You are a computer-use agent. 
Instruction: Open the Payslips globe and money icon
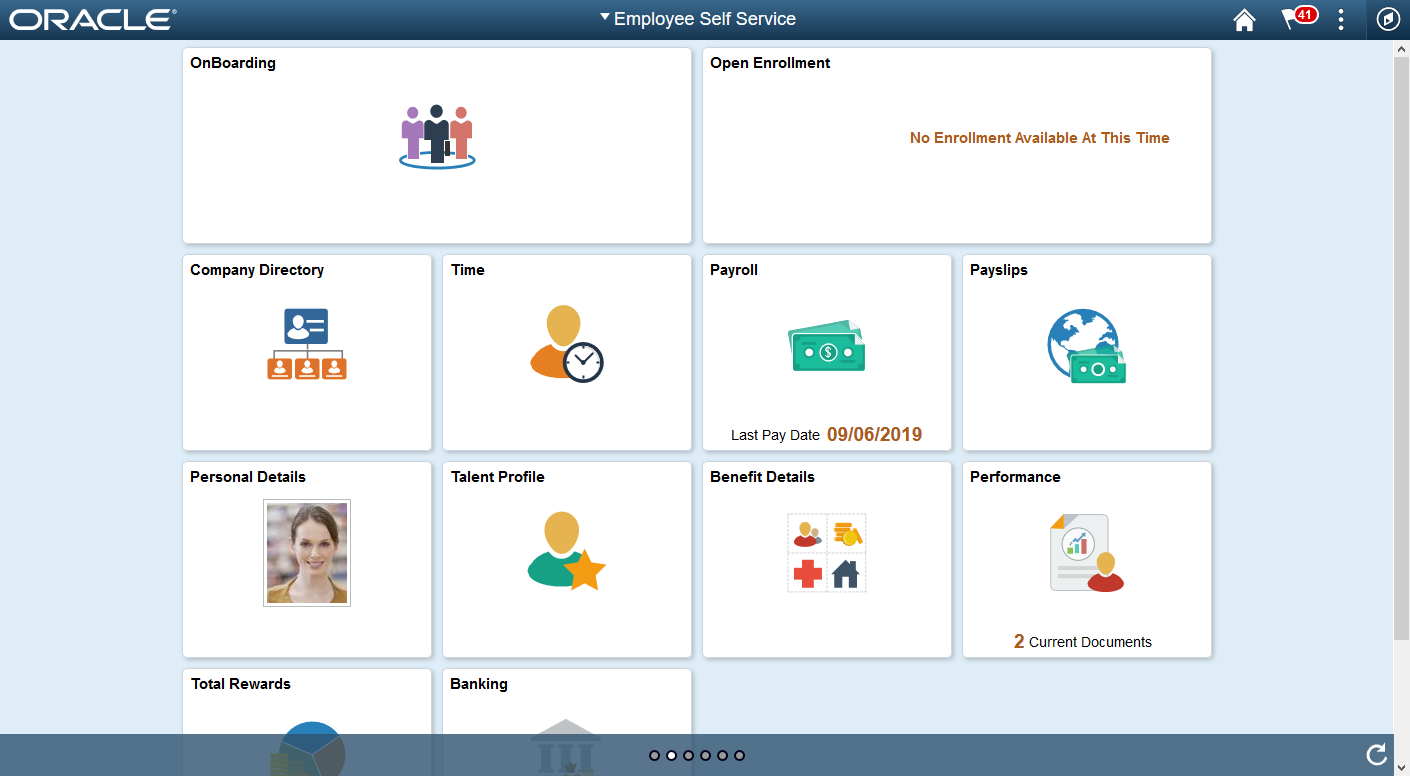pyautogui.click(x=1087, y=346)
